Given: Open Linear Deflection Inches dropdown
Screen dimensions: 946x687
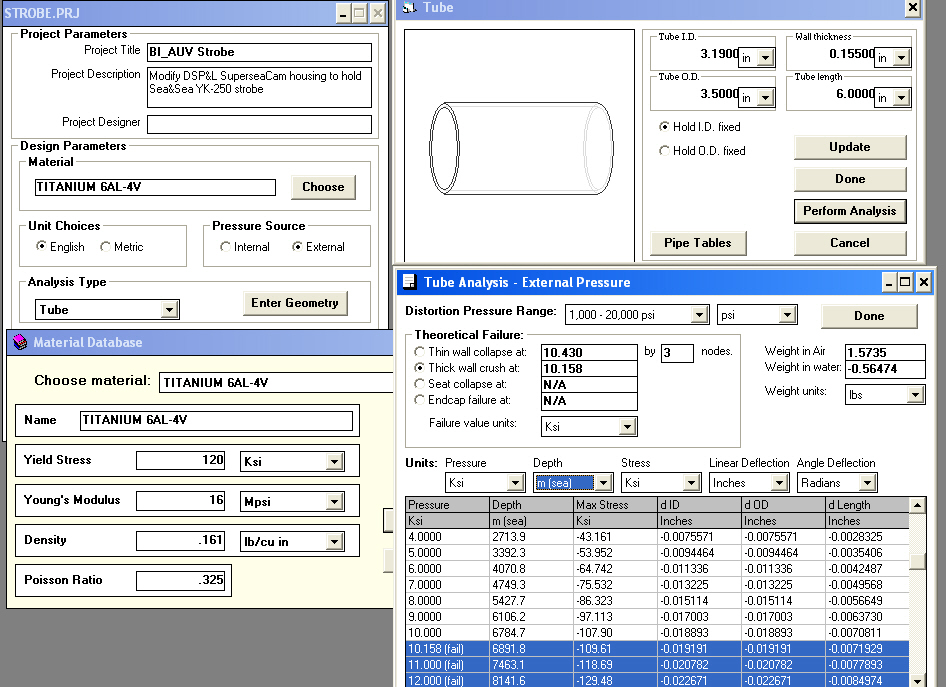Looking at the screenshot, I should coord(779,483).
